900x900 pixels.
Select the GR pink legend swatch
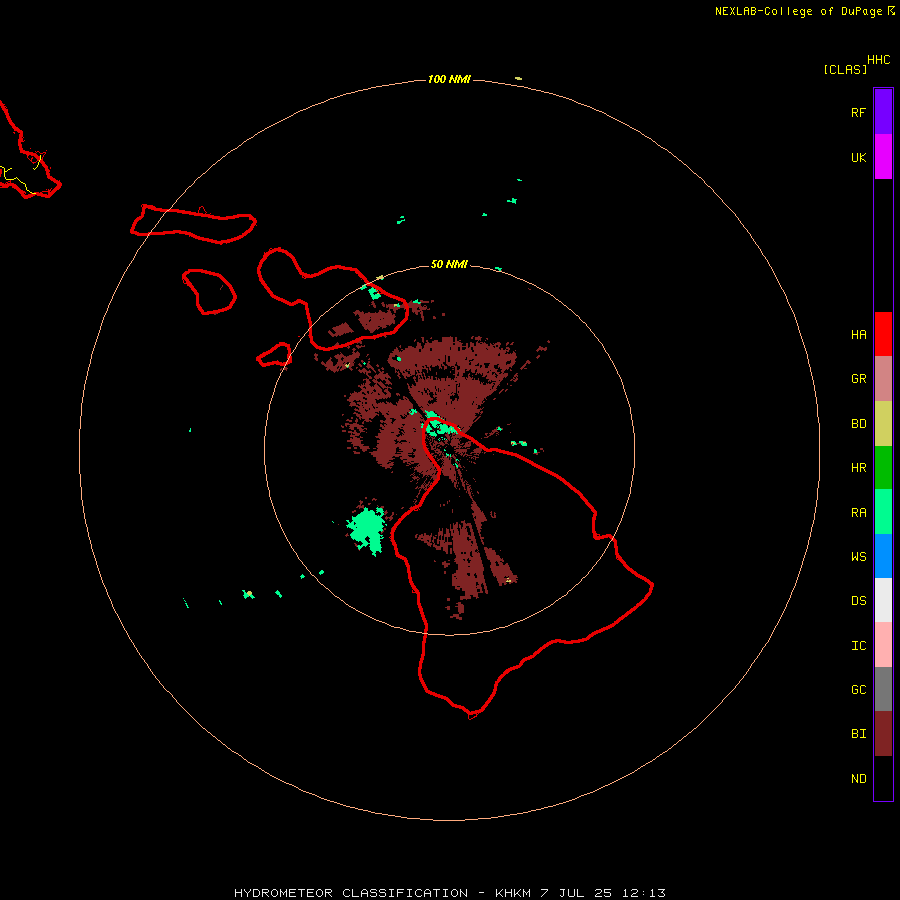coord(883,379)
